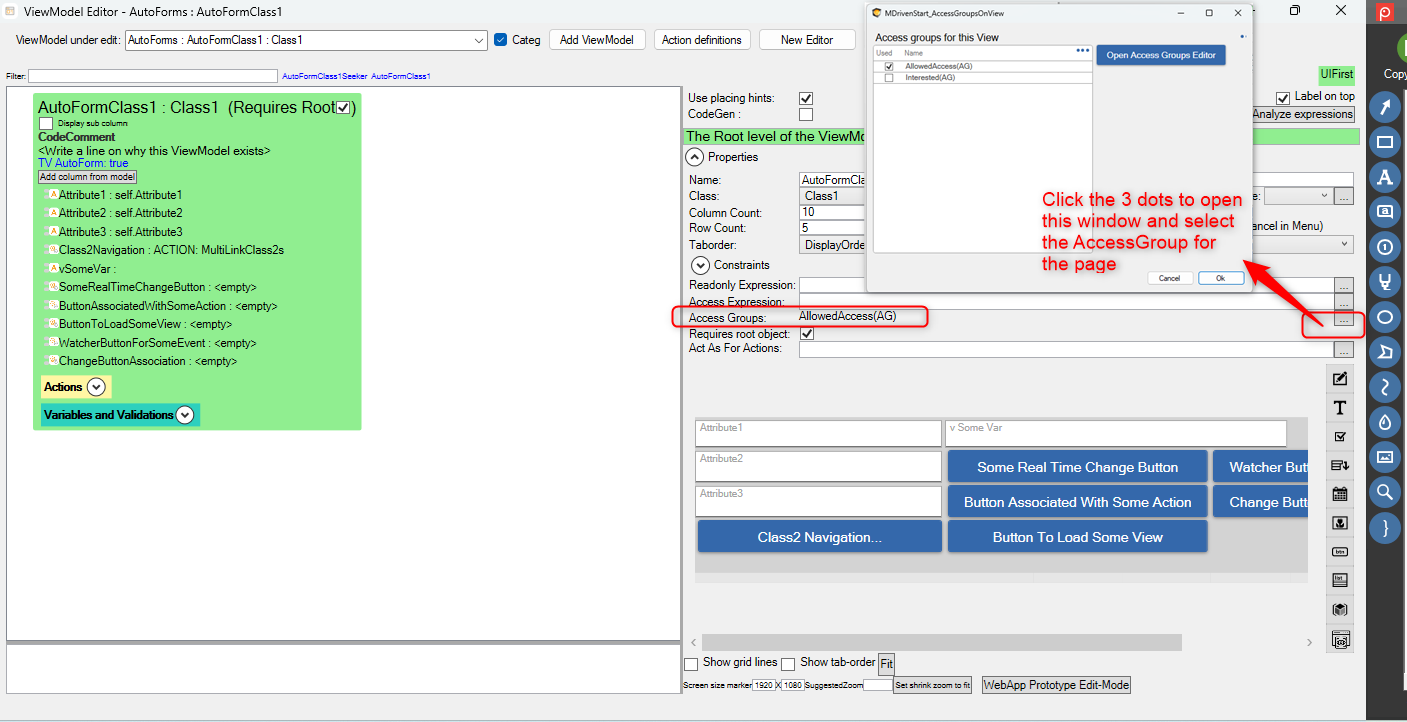Check the Interested(AG) access group checkbox
1407x722 pixels.
[889, 78]
